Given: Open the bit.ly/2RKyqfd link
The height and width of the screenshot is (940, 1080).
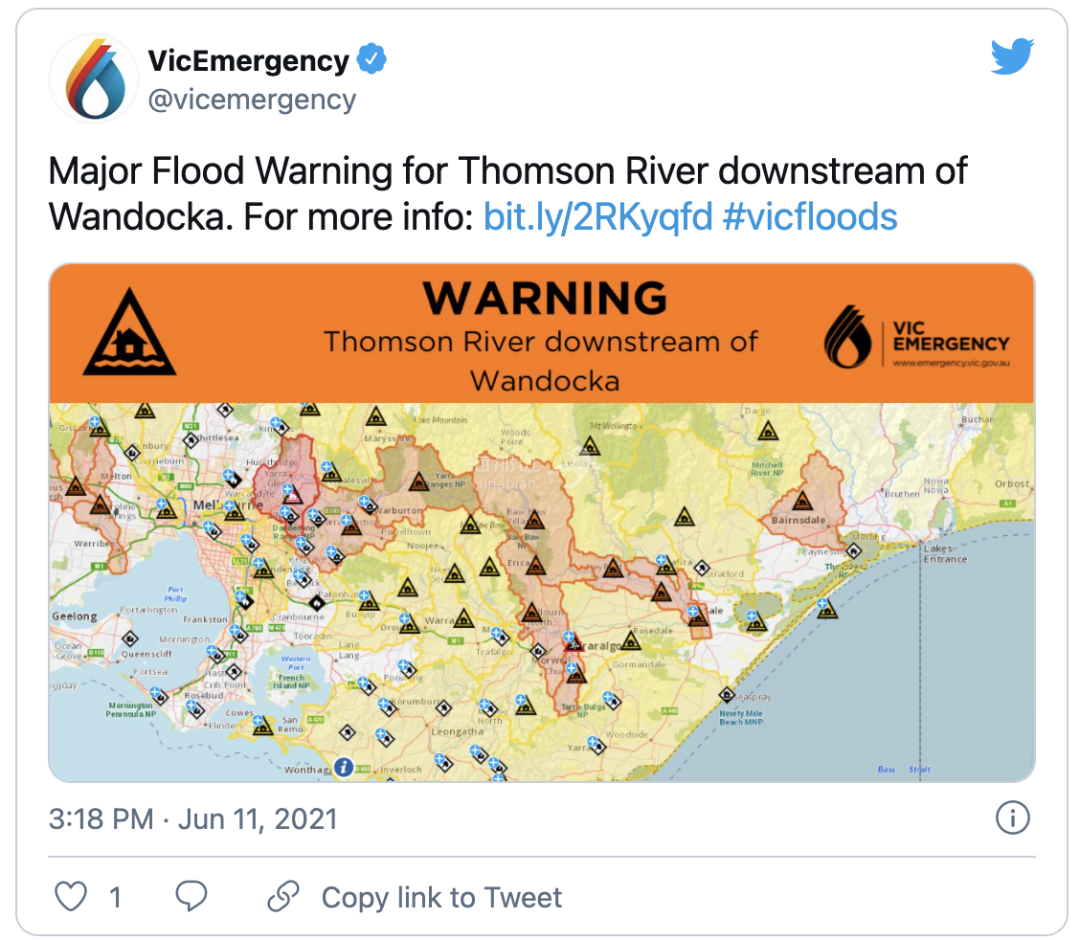Looking at the screenshot, I should coord(598,217).
